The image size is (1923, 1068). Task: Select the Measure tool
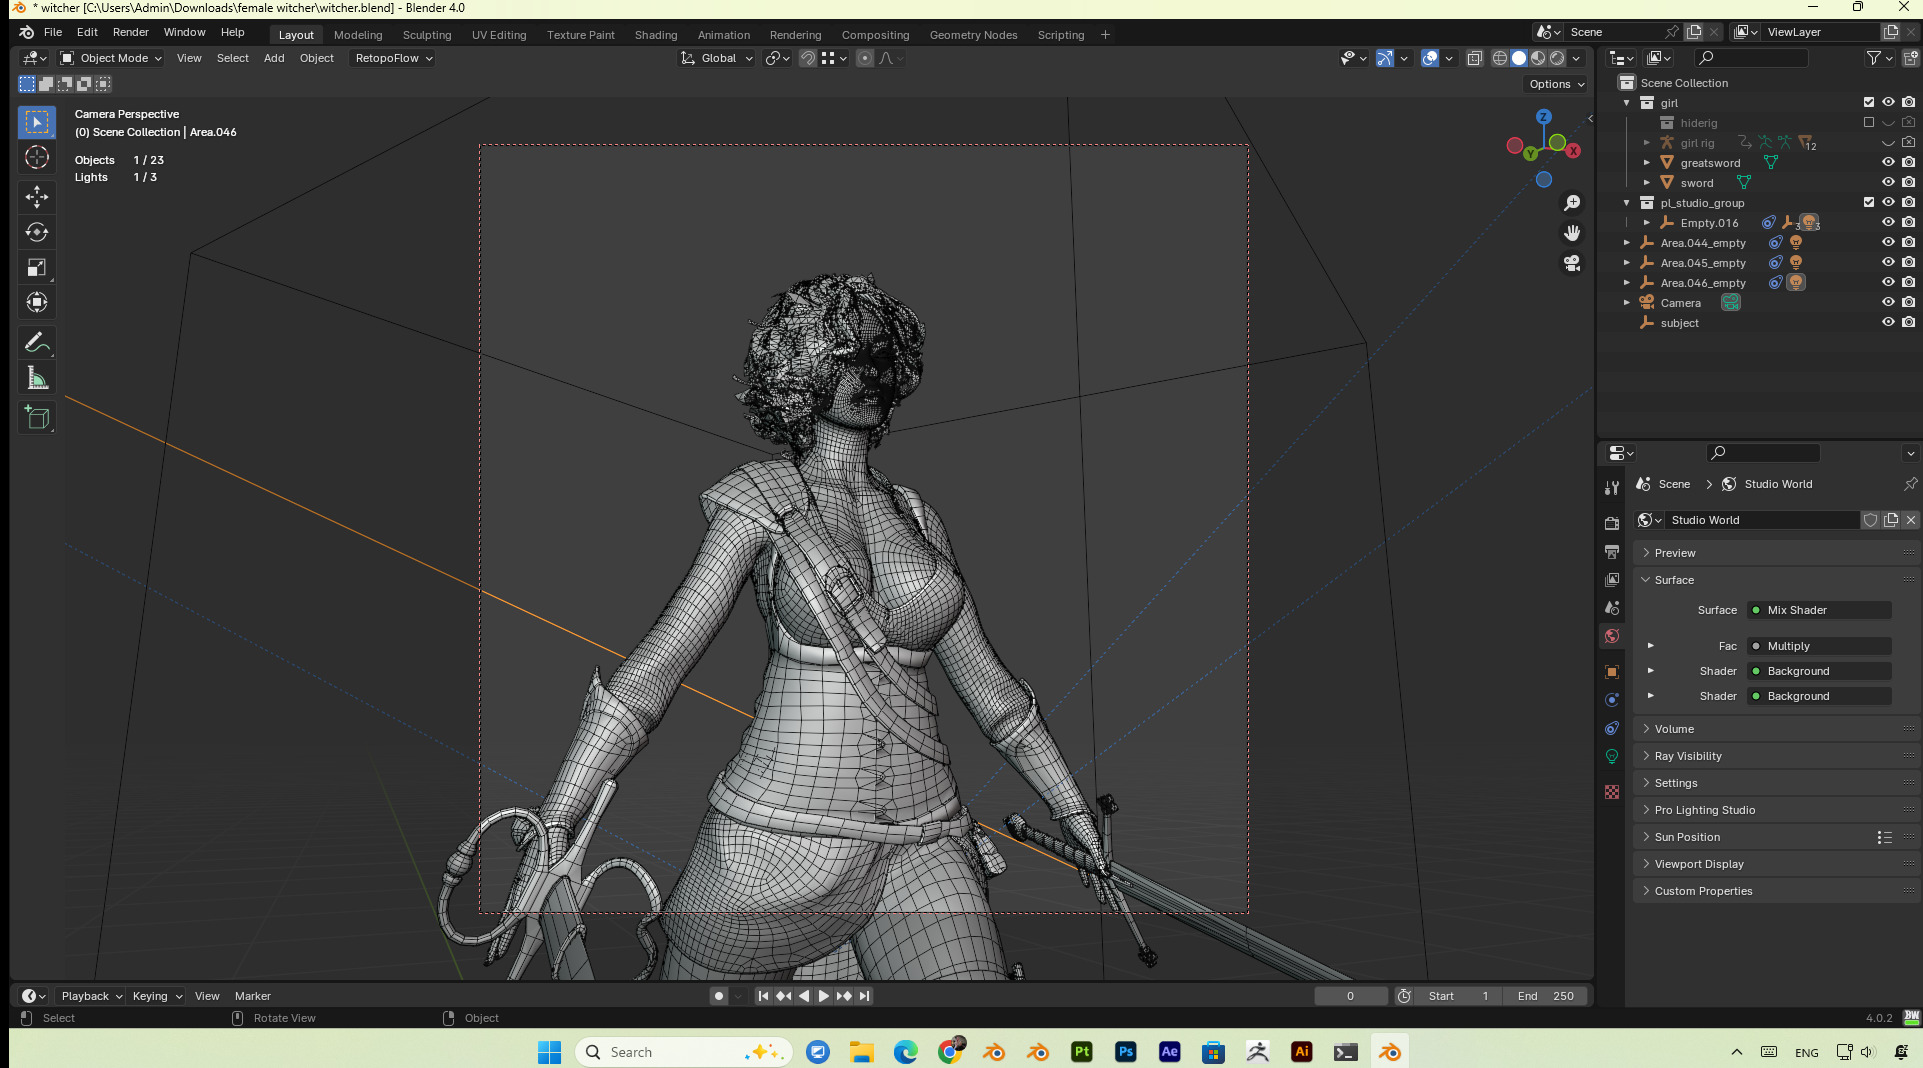click(x=37, y=377)
